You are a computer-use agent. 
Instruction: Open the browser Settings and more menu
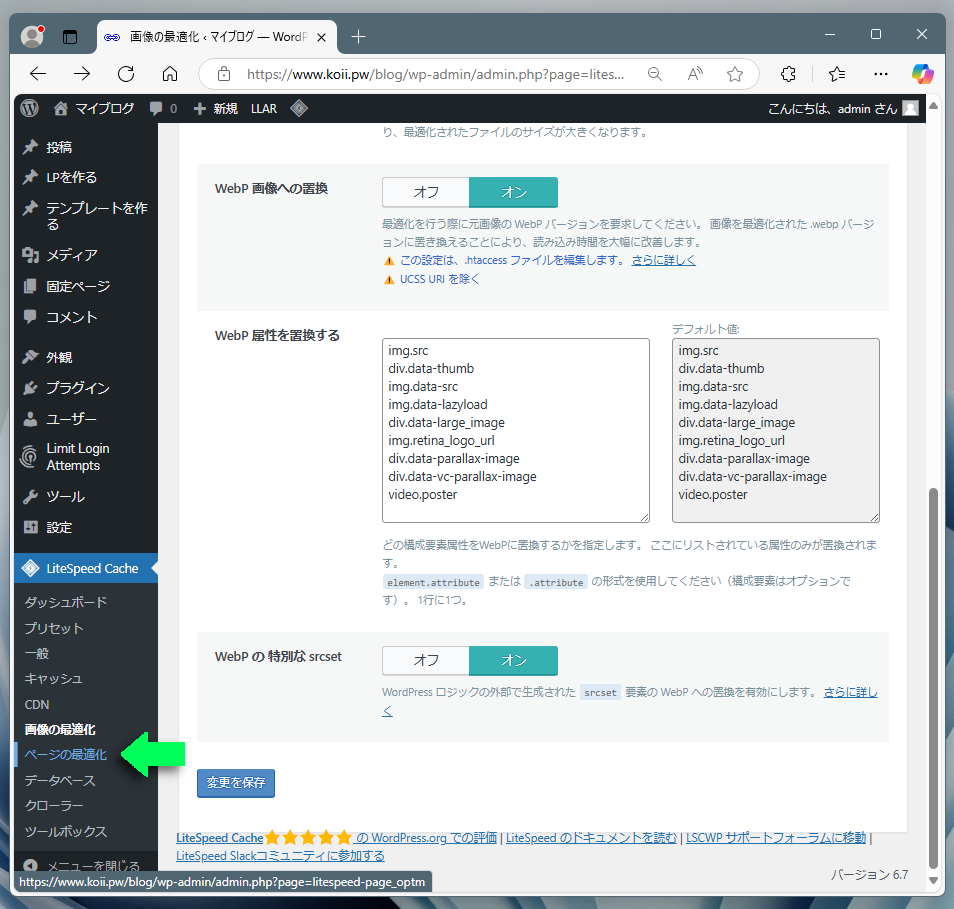(880, 74)
